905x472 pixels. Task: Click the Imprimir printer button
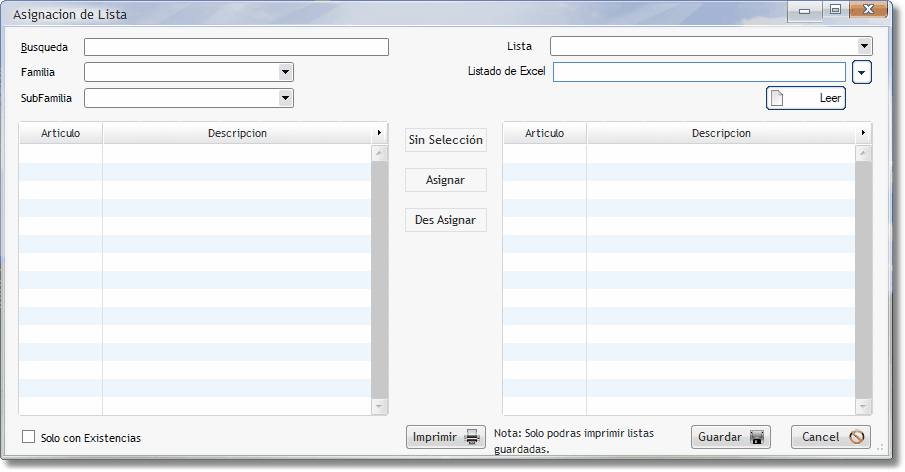coord(446,437)
